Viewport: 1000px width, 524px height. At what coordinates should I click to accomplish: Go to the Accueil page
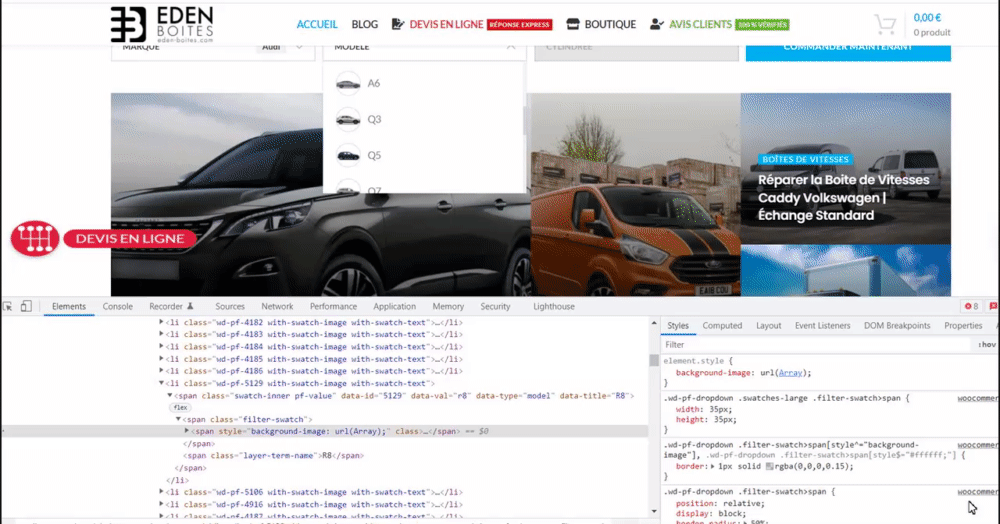317,24
